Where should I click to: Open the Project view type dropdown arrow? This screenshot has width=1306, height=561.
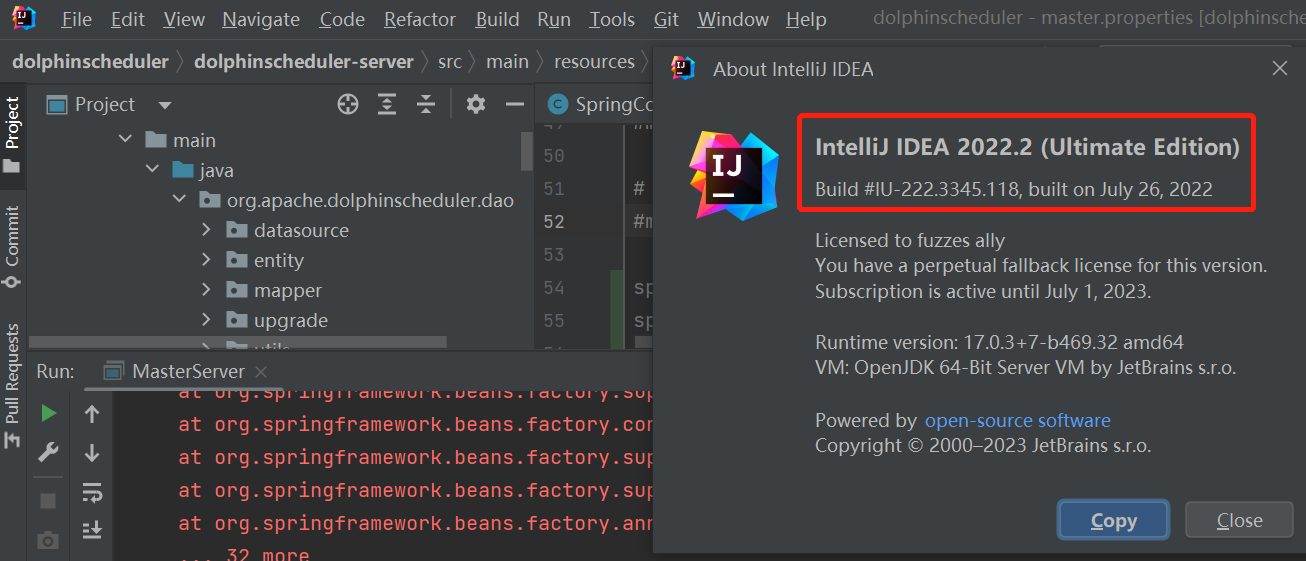(x=165, y=105)
